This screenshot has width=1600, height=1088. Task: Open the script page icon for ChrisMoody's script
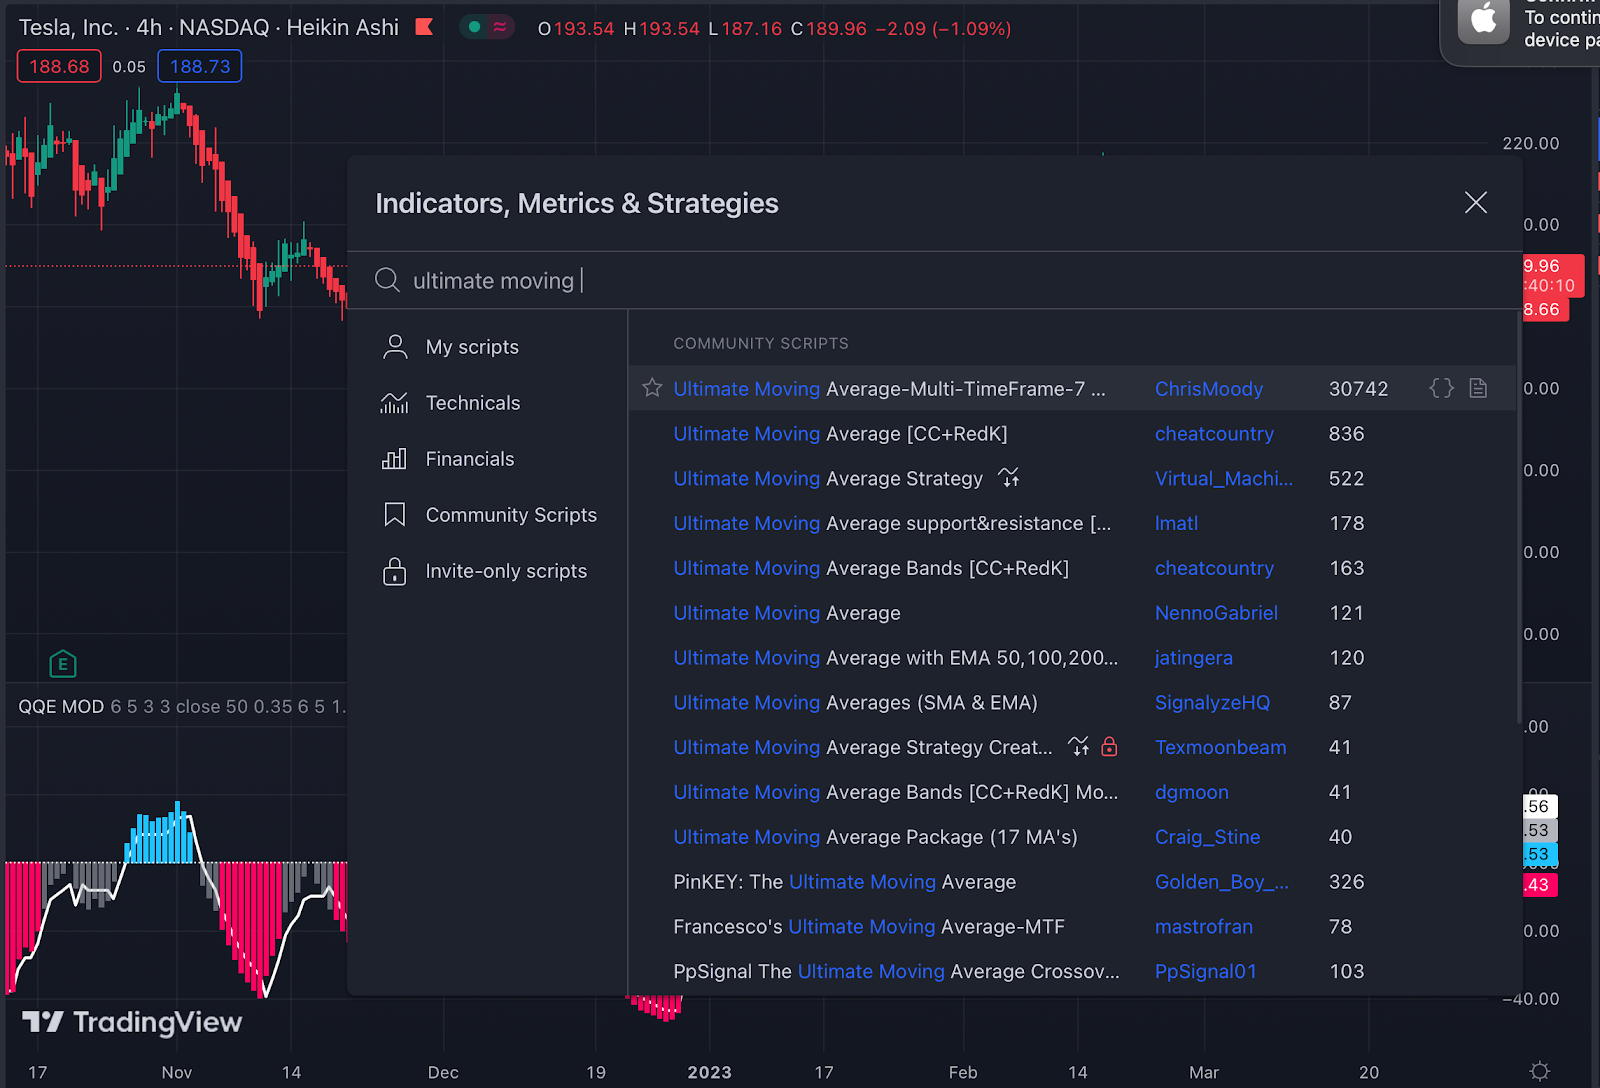[1478, 388]
